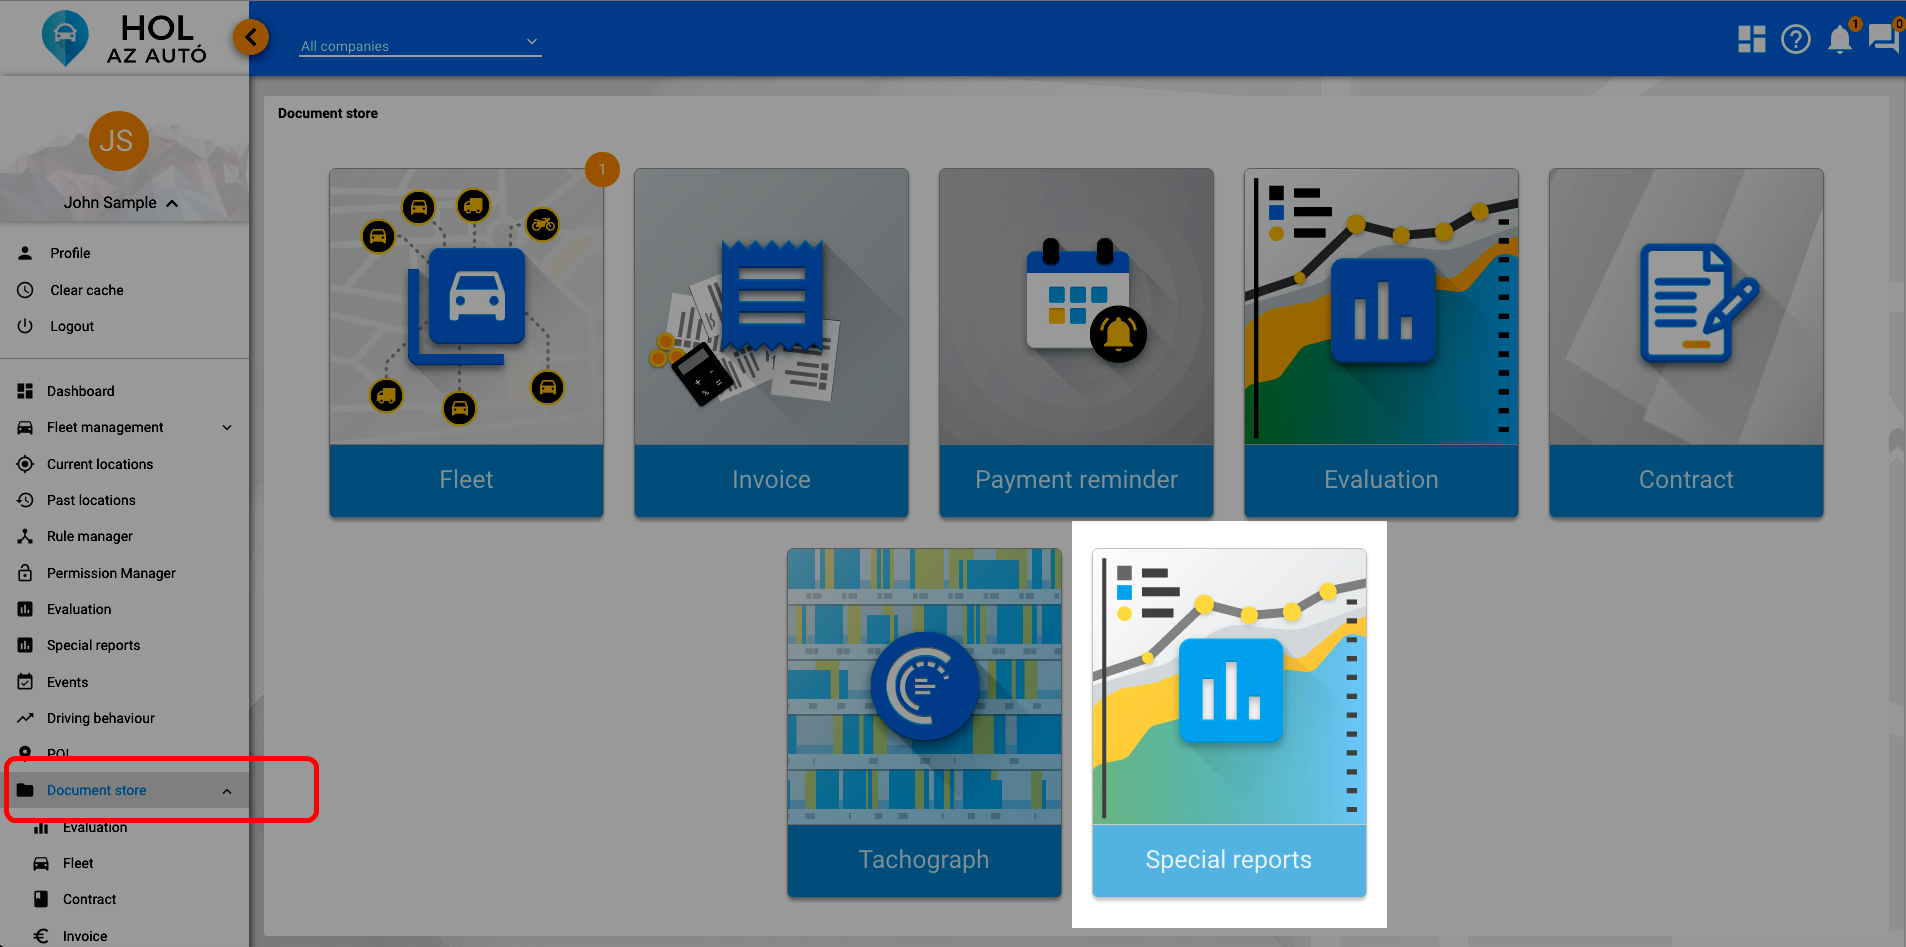
Task: Click the dashboard grid icon in header
Action: coord(1751,39)
